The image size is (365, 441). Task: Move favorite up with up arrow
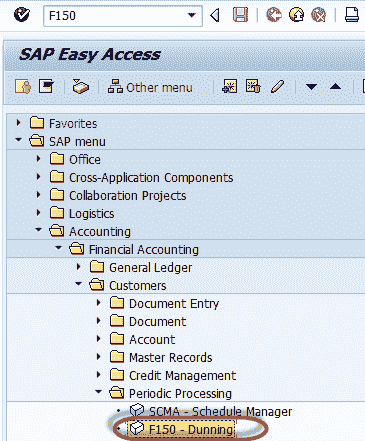coord(335,87)
